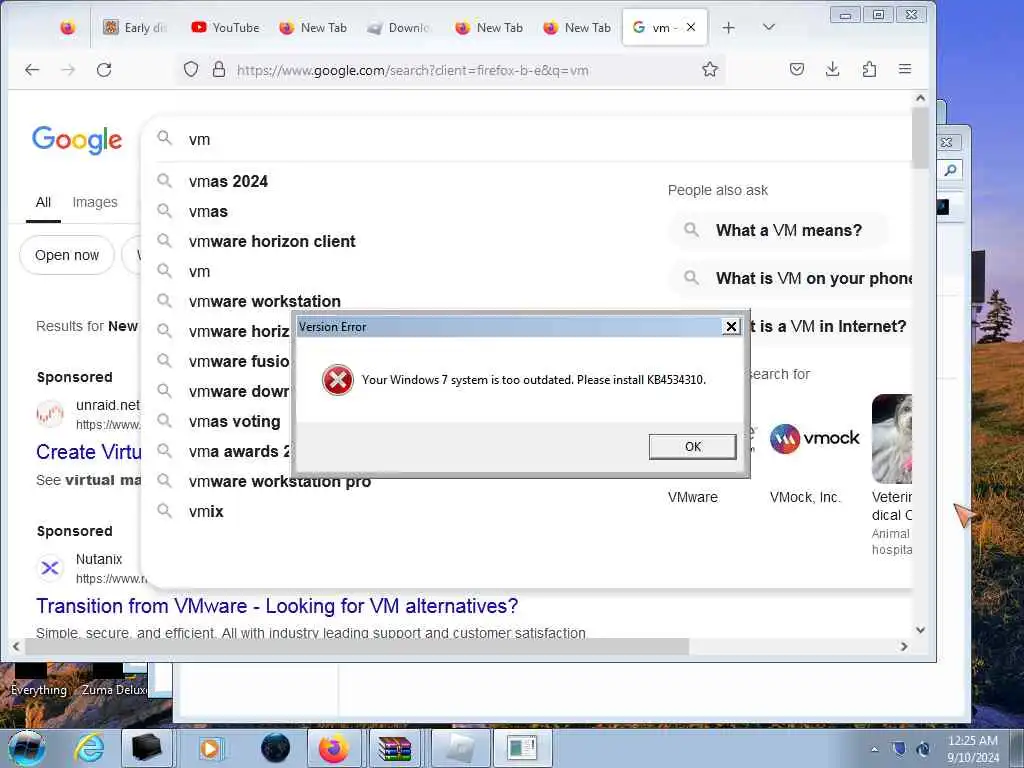Switch to the Early tab

[136, 27]
